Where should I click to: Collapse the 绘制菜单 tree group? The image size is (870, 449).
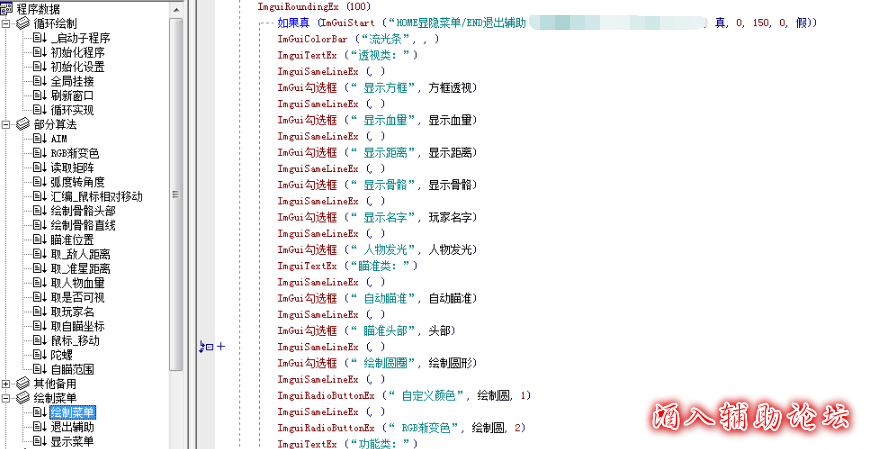(x=8, y=398)
